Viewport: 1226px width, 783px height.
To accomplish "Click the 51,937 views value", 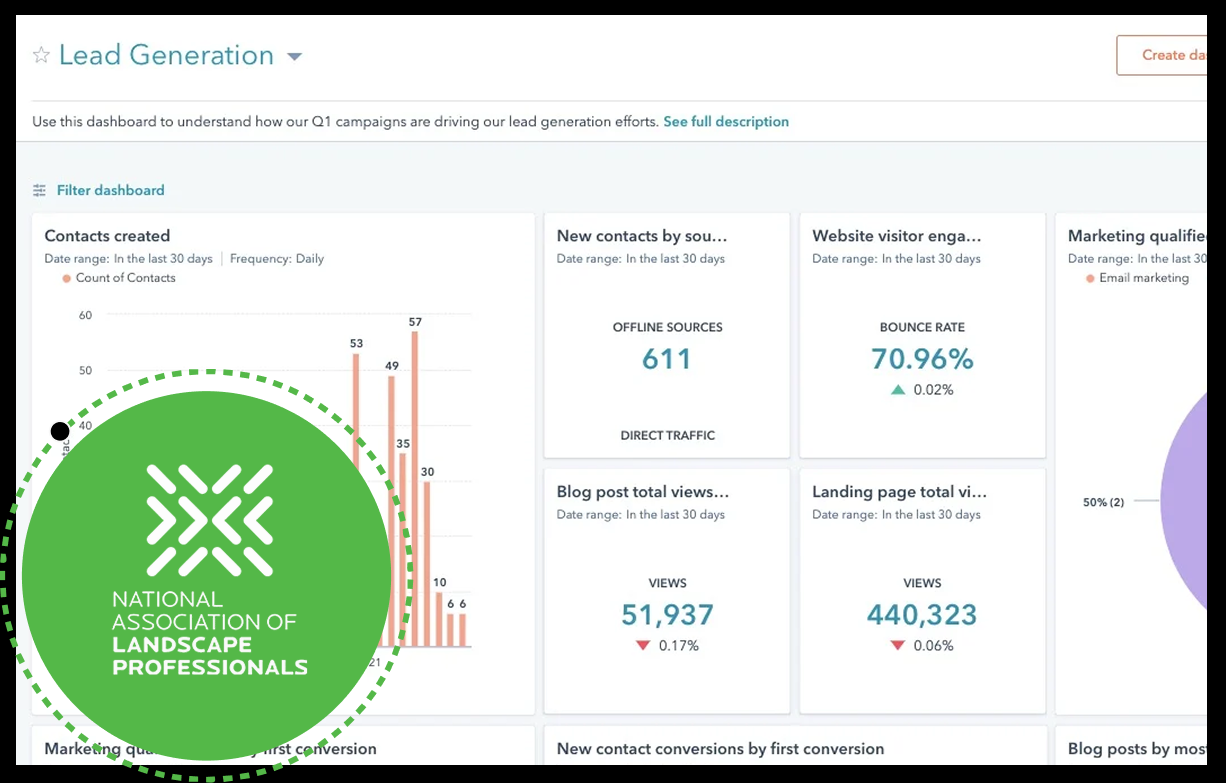I will 667,614.
